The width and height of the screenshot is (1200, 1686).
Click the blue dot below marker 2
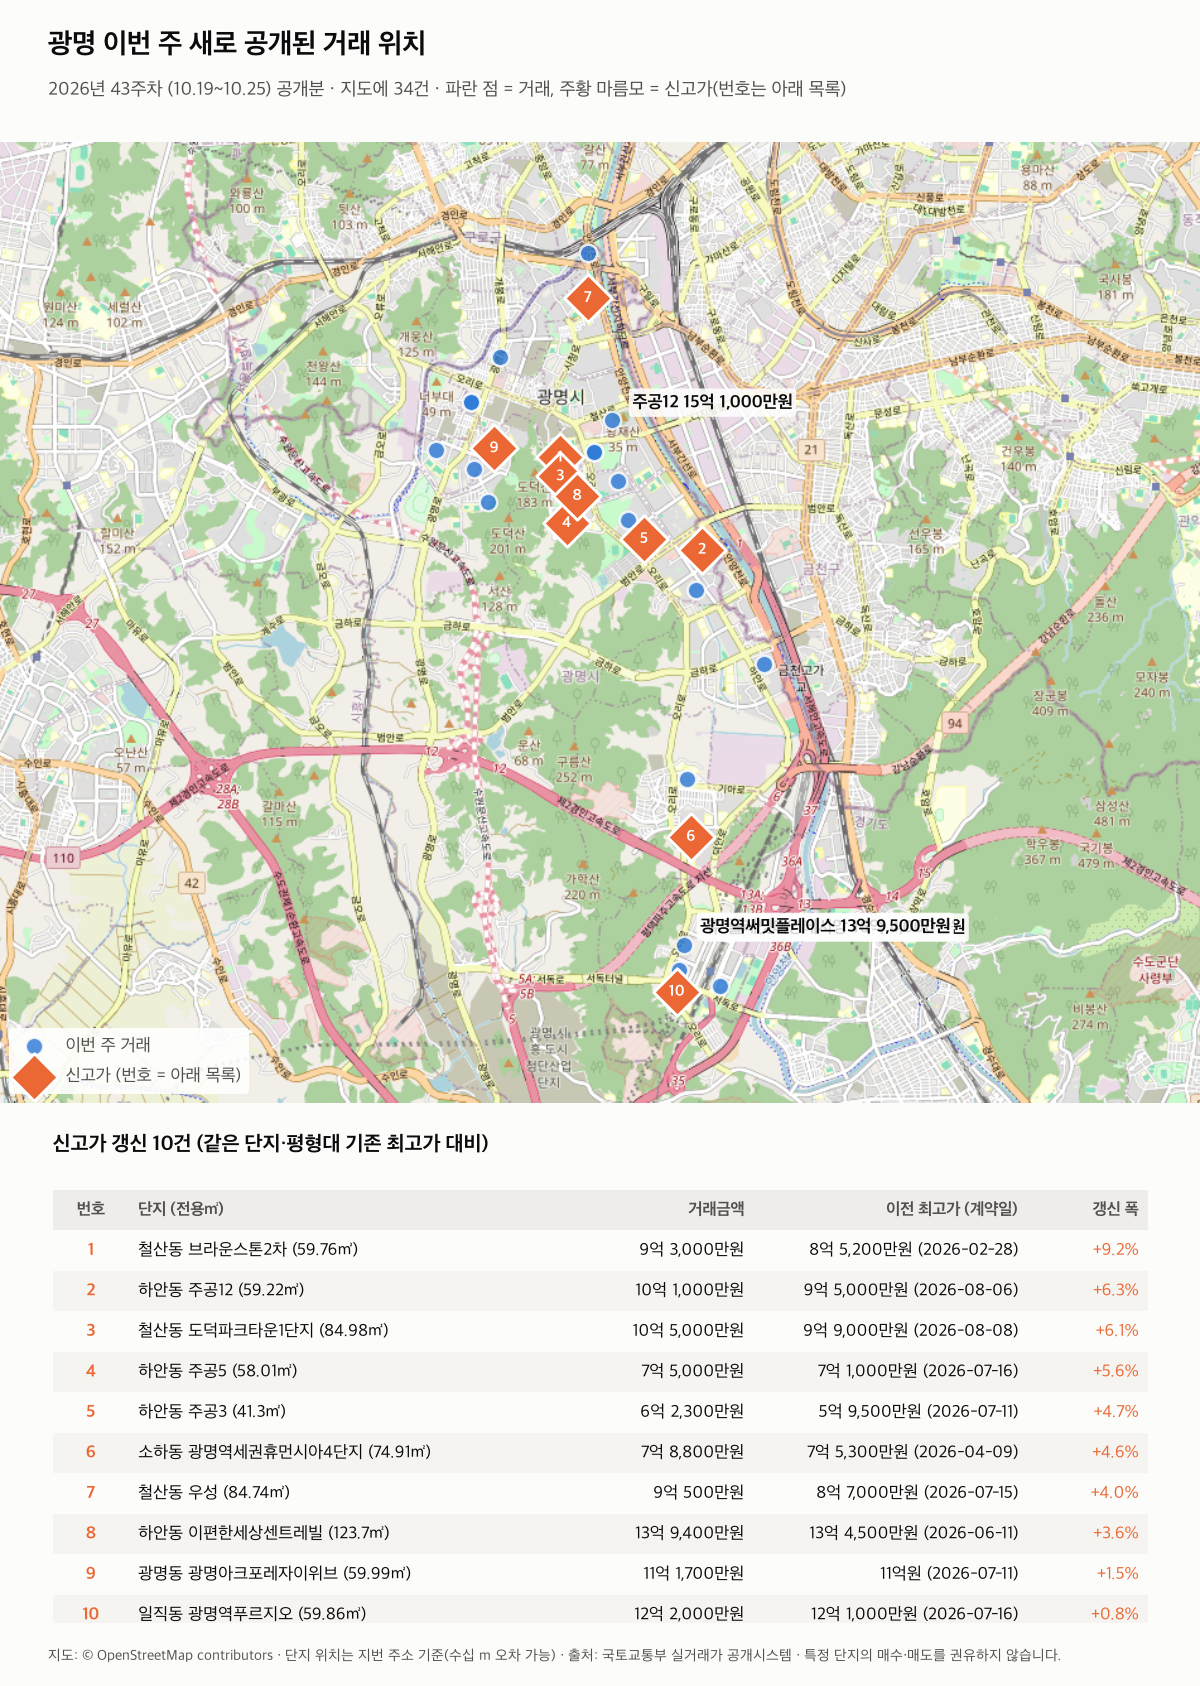coord(697,590)
